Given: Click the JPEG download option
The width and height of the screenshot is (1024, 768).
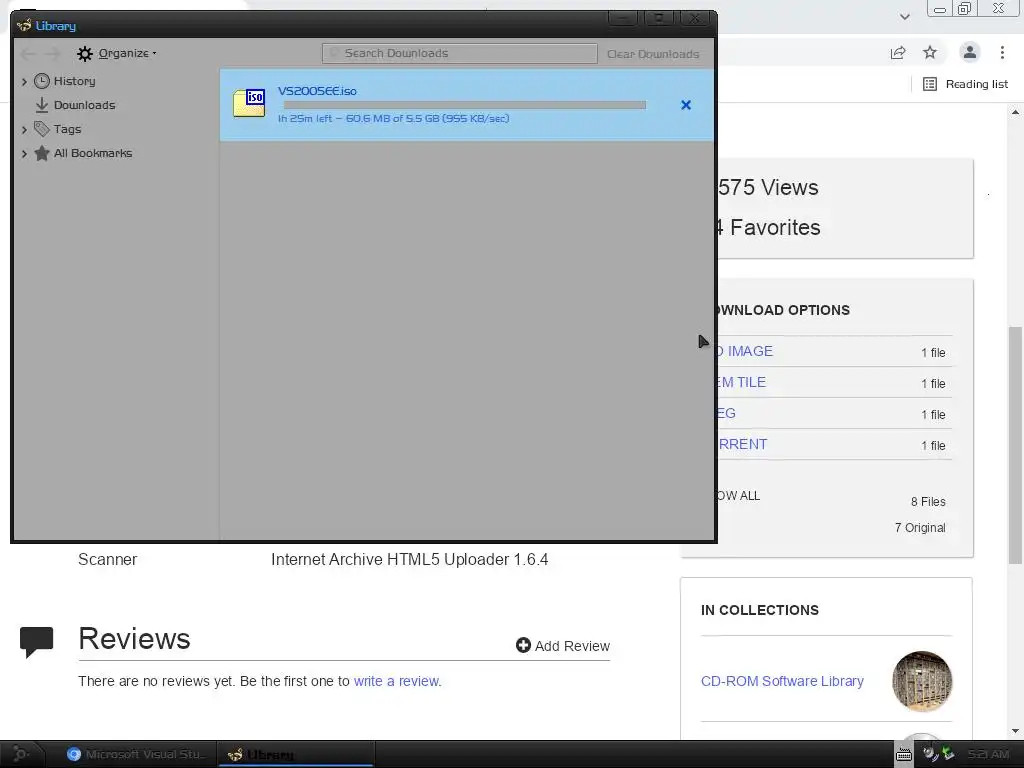Looking at the screenshot, I should click(727, 413).
